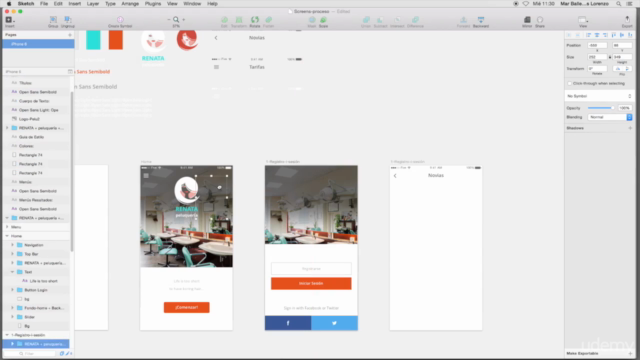Add a shadow with Shadows plus
Image resolution: width=640 pixels, height=360 pixels.
630,128
